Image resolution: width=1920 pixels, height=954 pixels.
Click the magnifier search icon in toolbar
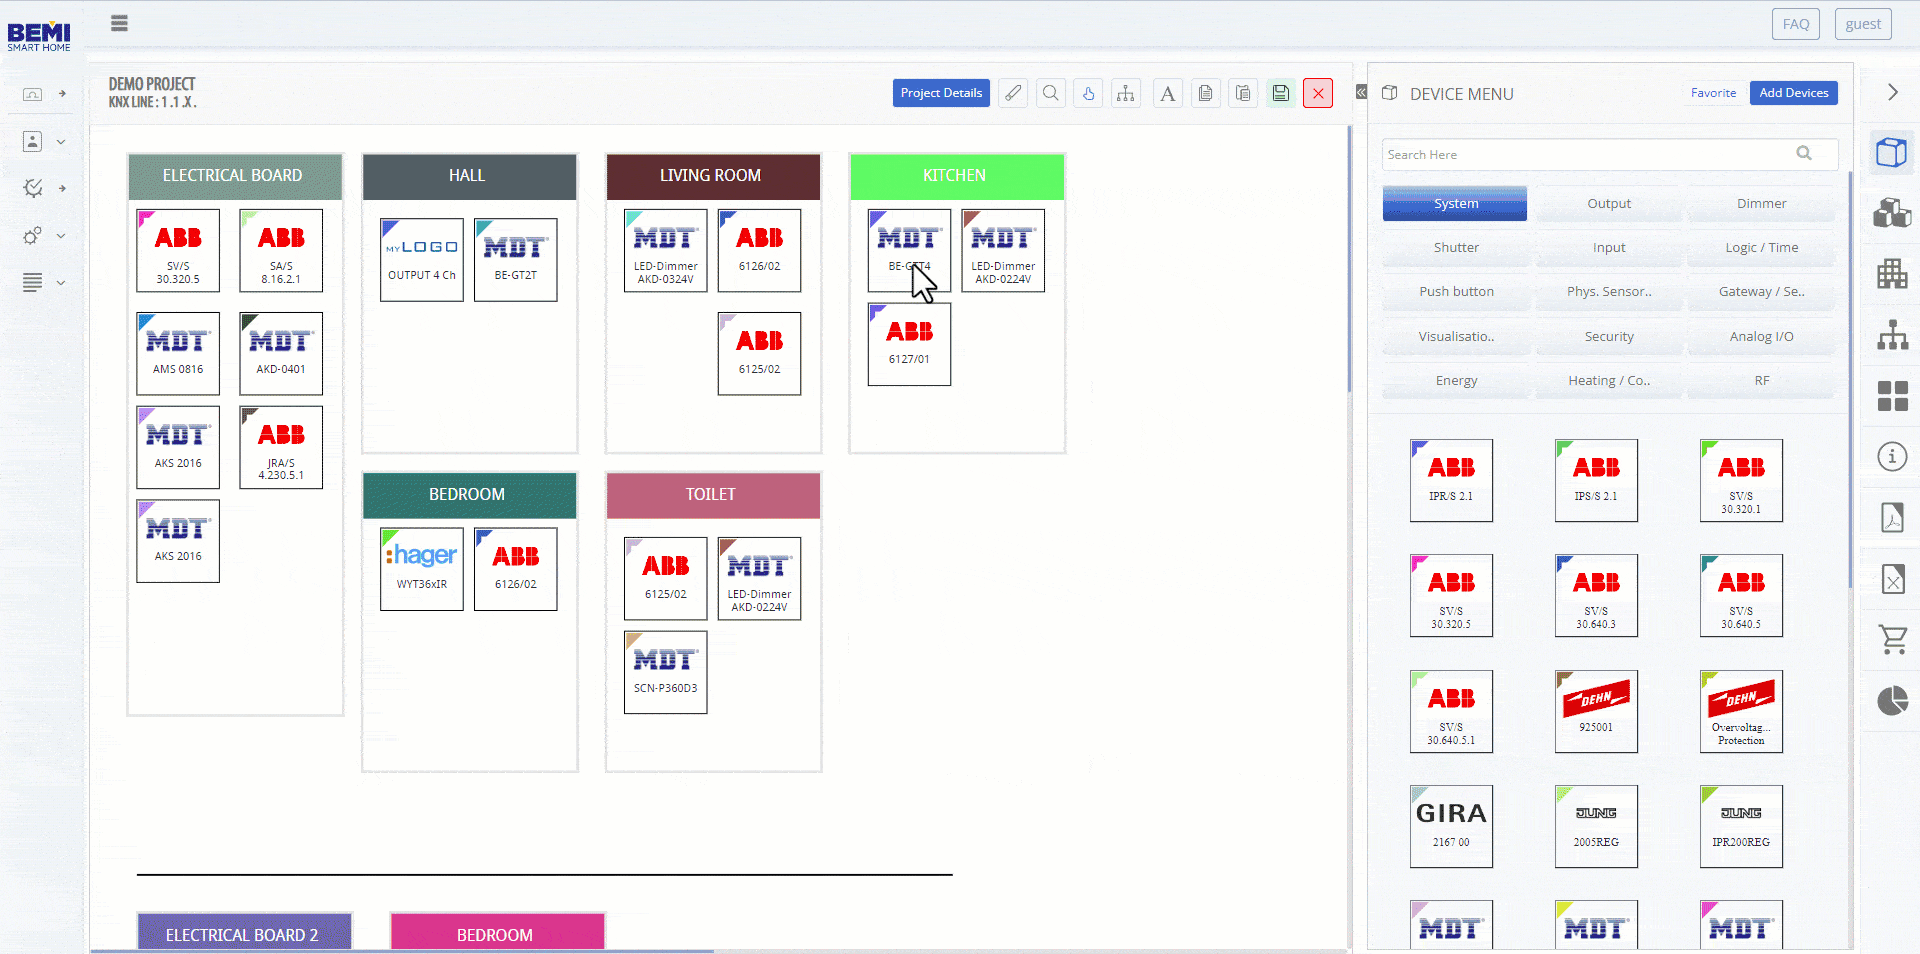1050,93
